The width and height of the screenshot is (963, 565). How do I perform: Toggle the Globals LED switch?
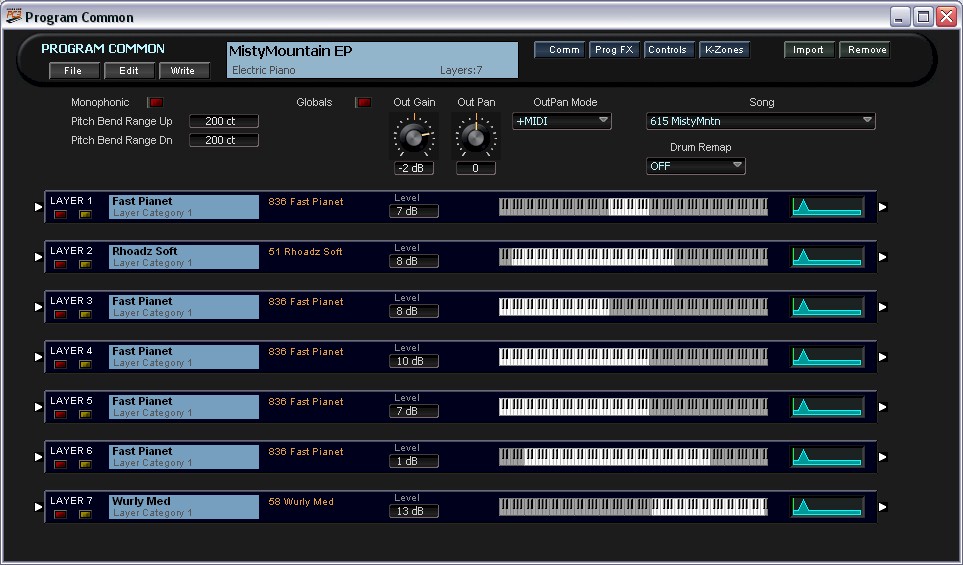click(364, 103)
